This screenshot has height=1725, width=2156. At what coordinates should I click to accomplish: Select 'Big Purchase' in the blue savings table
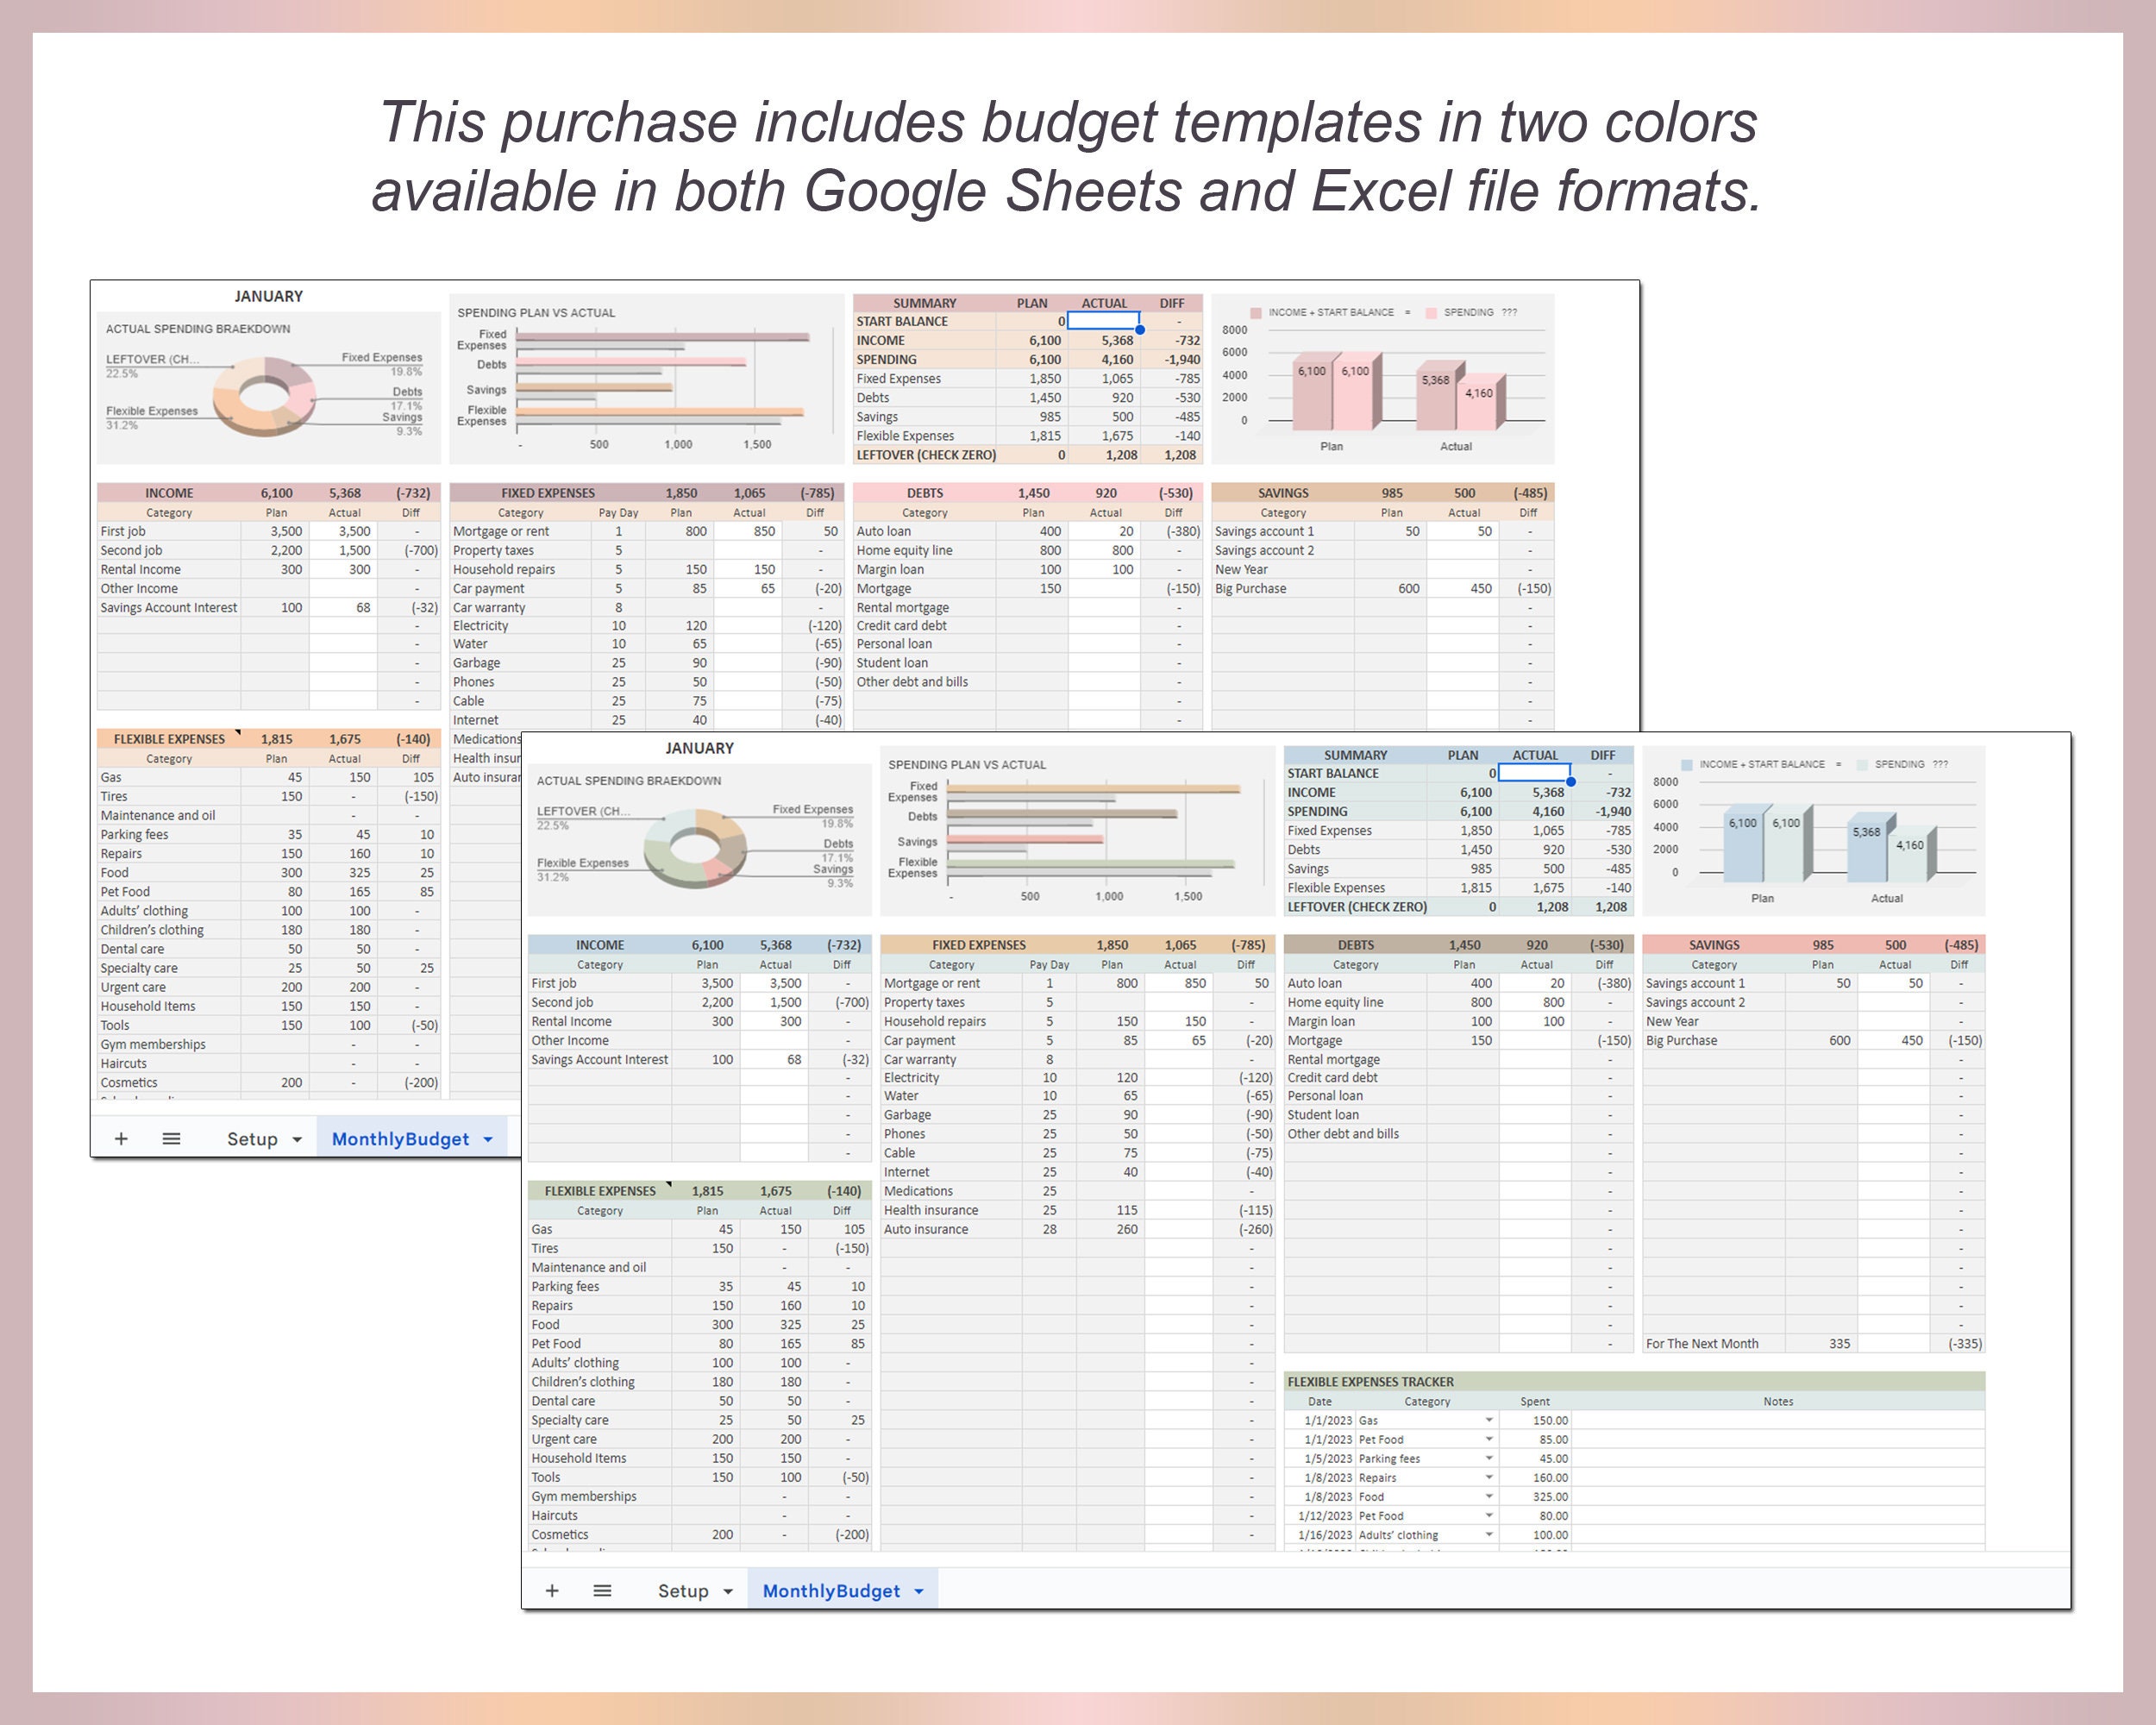(x=1681, y=1040)
